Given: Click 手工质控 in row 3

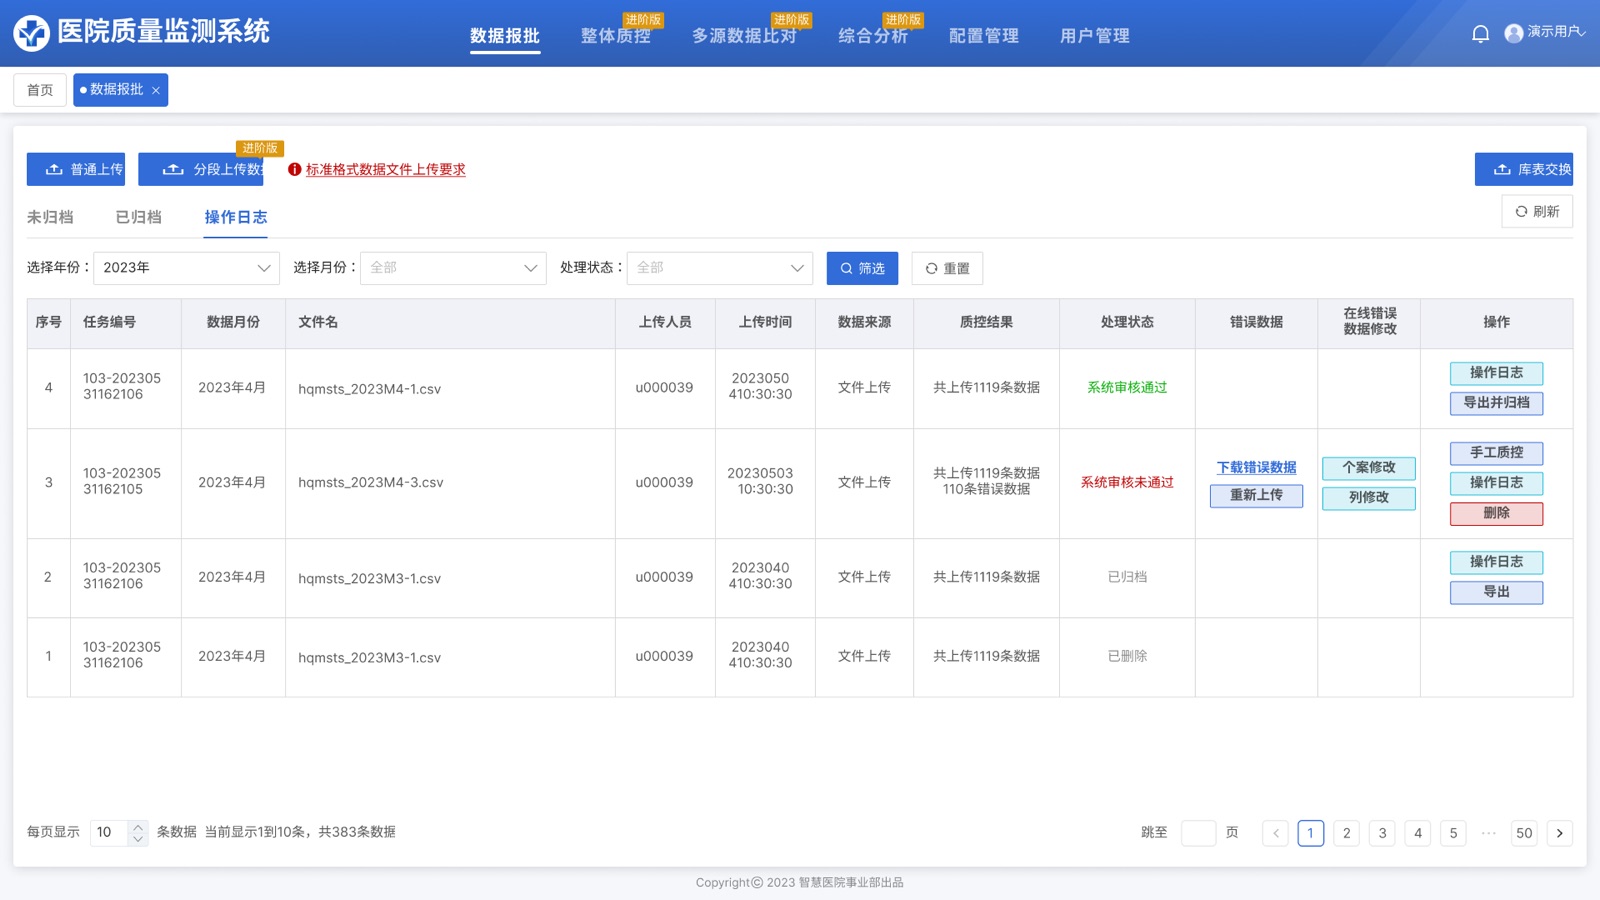Looking at the screenshot, I should click(1497, 453).
